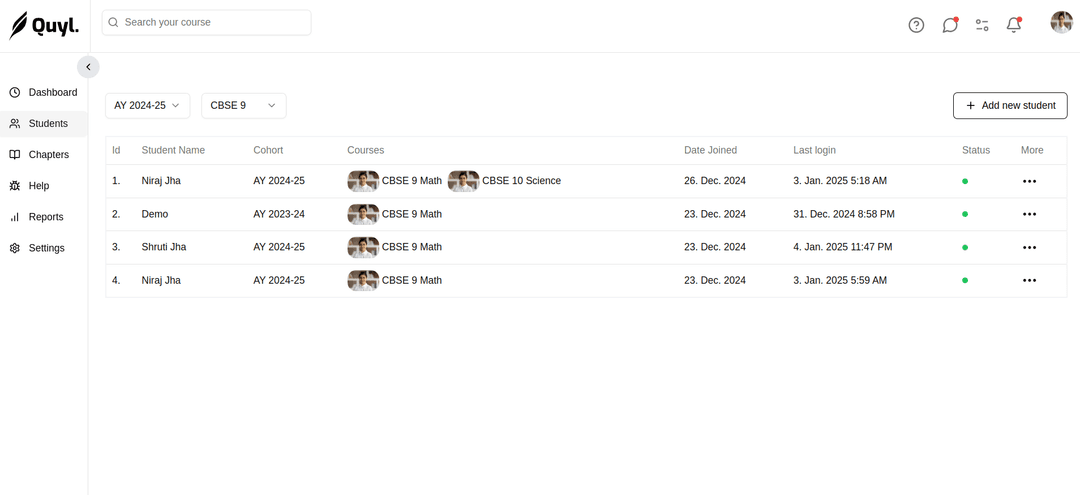Click the CBSE 10 Science course thumbnail

click(463, 181)
